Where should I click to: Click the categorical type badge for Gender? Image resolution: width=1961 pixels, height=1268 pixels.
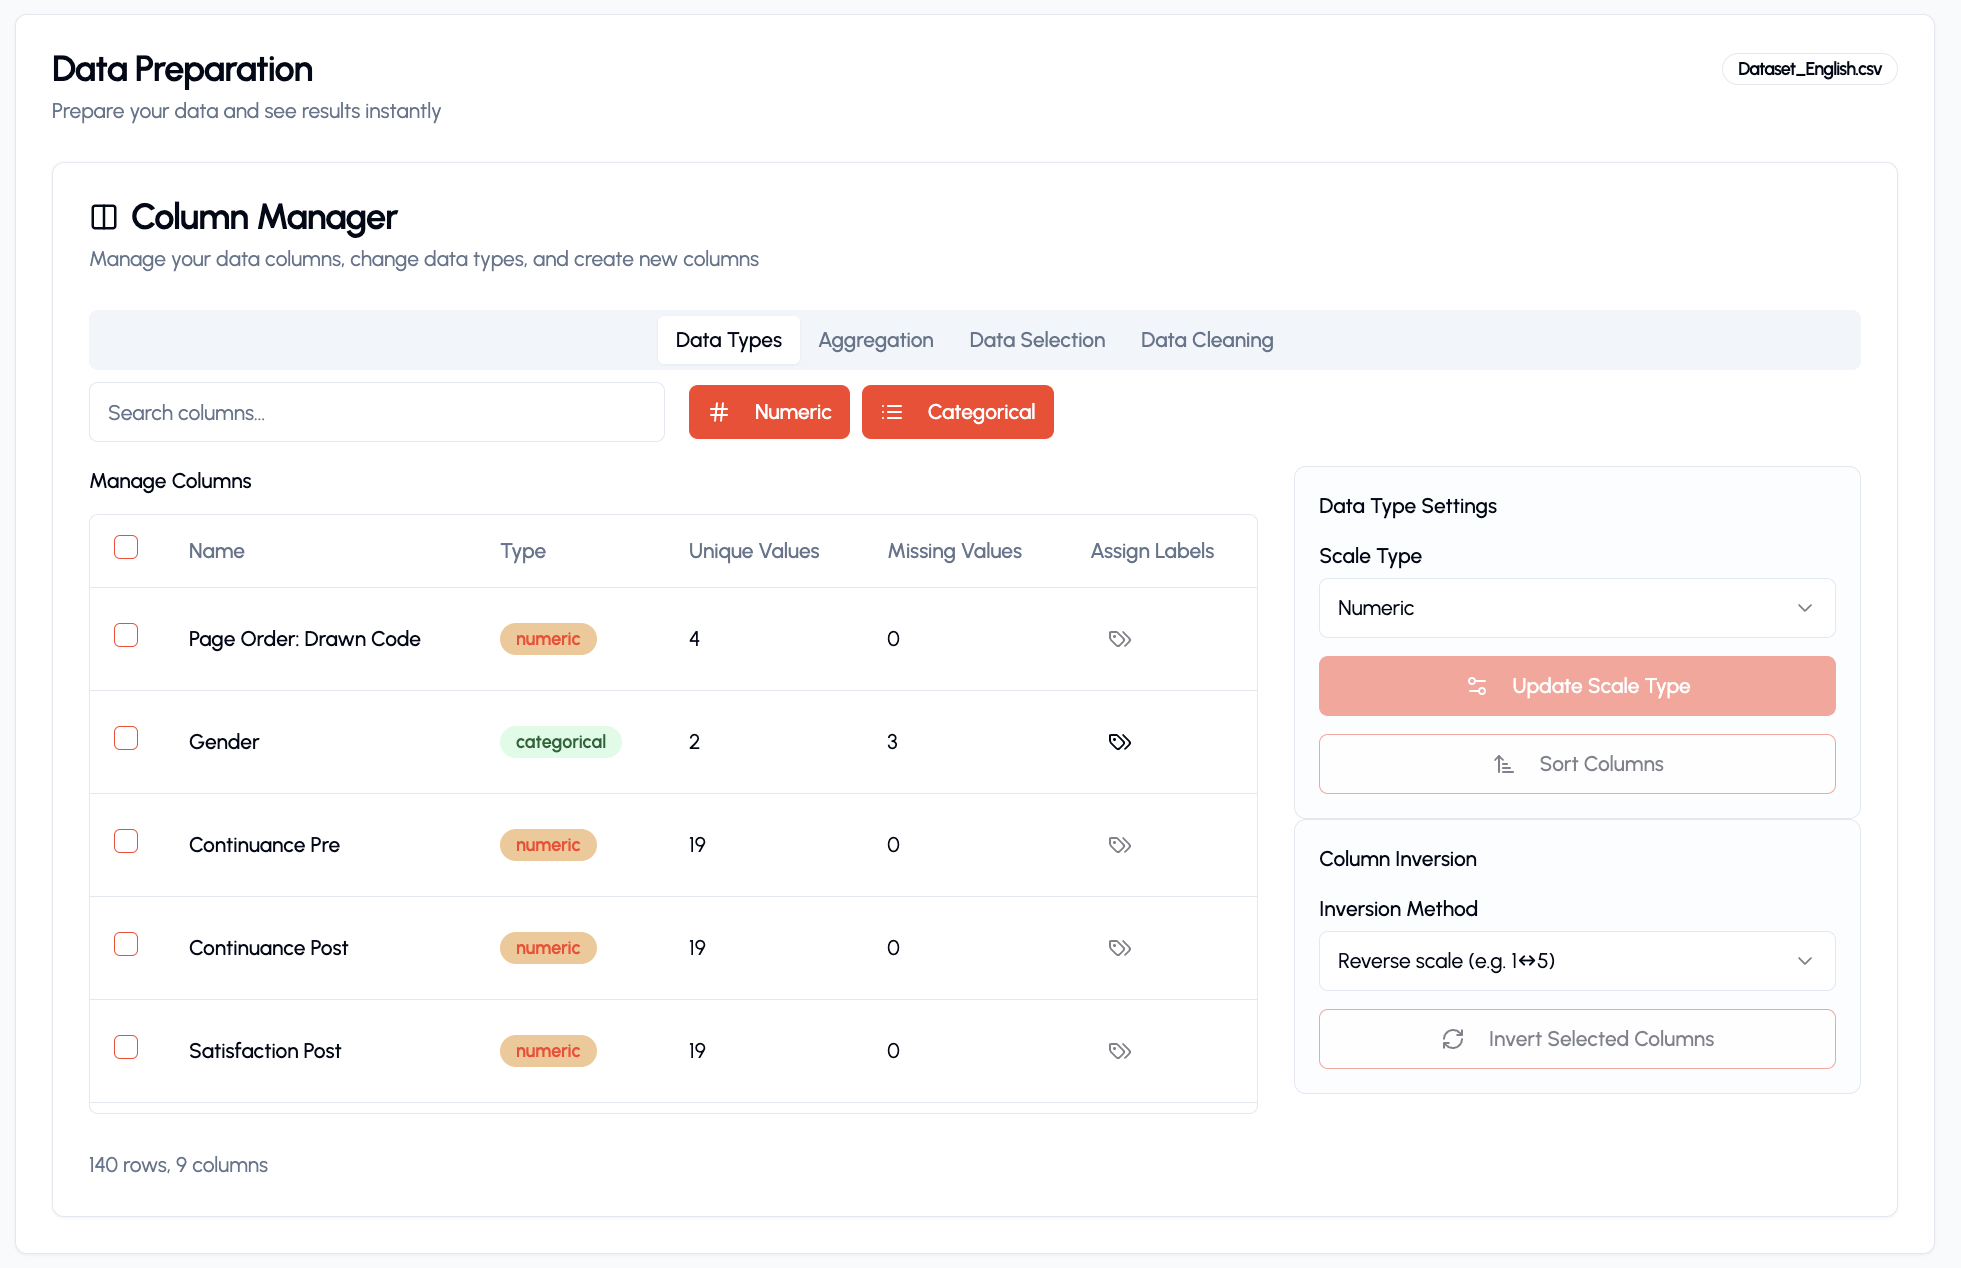click(x=560, y=742)
